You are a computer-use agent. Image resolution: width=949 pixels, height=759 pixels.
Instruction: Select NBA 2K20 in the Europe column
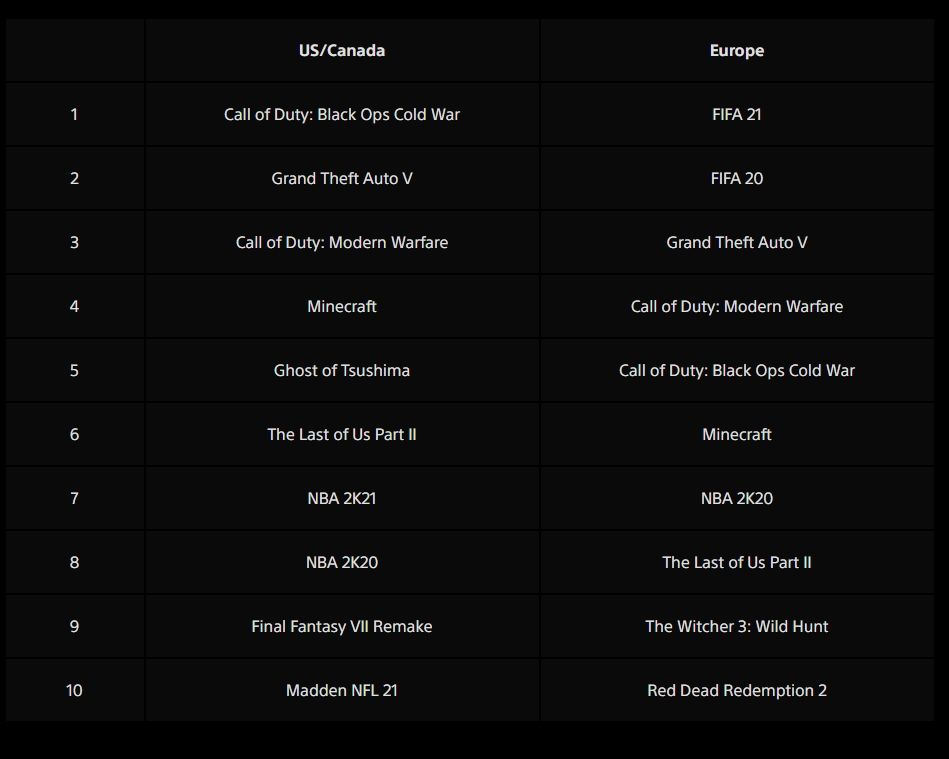[737, 498]
